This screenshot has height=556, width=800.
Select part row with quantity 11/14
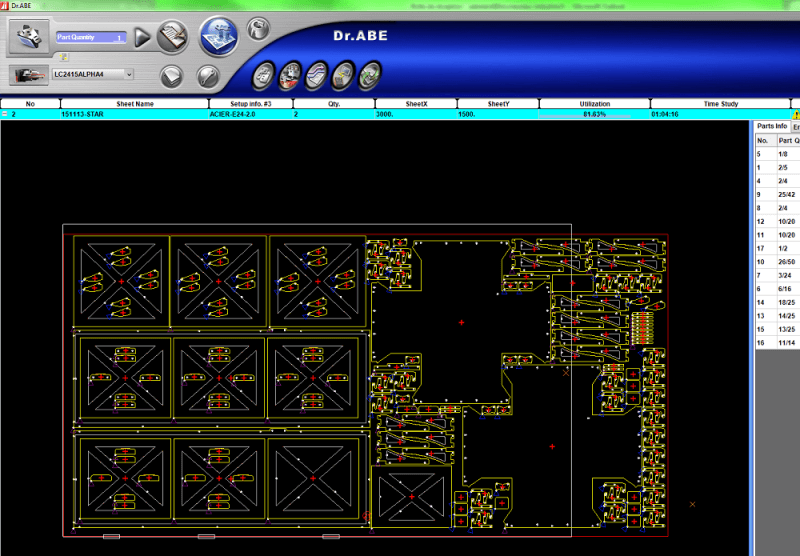[777, 343]
